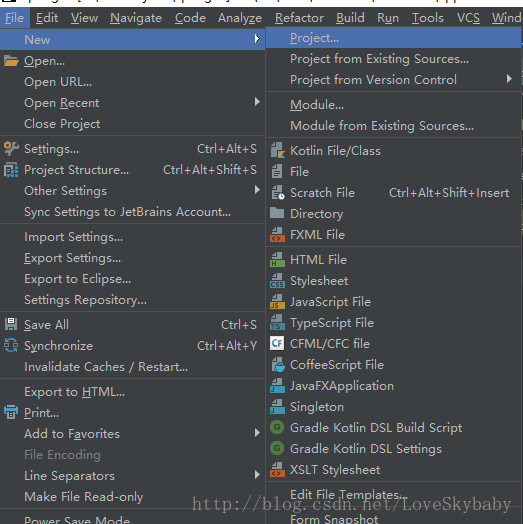This screenshot has height=524, width=523.
Task: Open the Edit menu
Action: click(47, 18)
